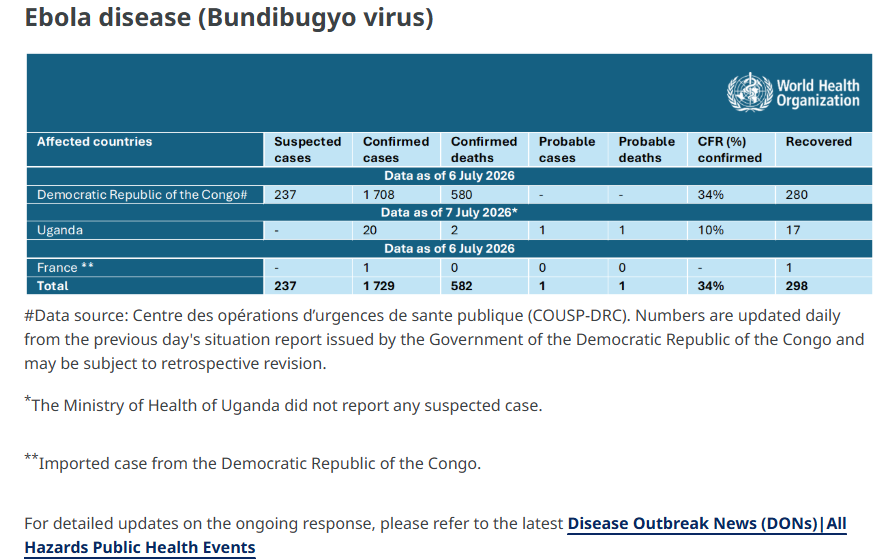Click the Suspected cases column header
Viewport: 879px width, 559px height.
[307, 150]
